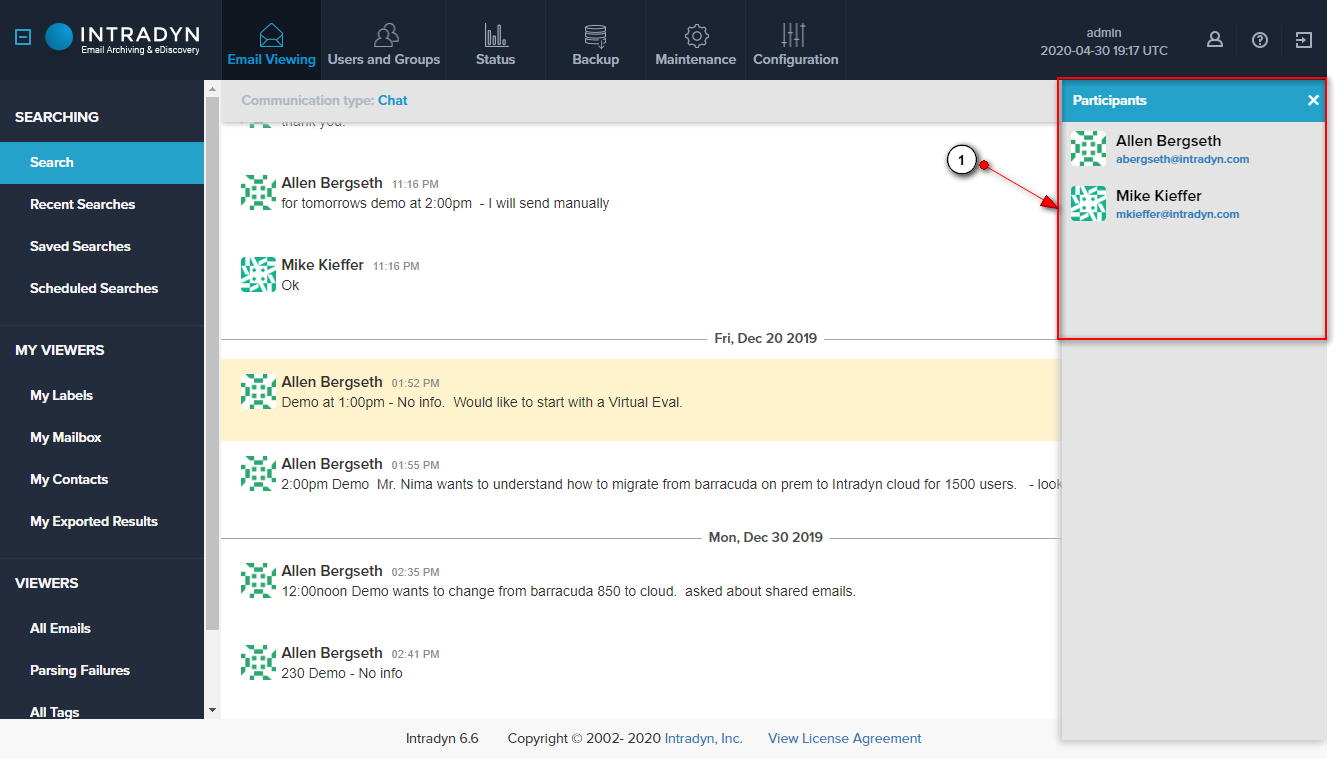
Task: Click the 'Mon, Dec 30 2019' date label
Action: (x=765, y=537)
